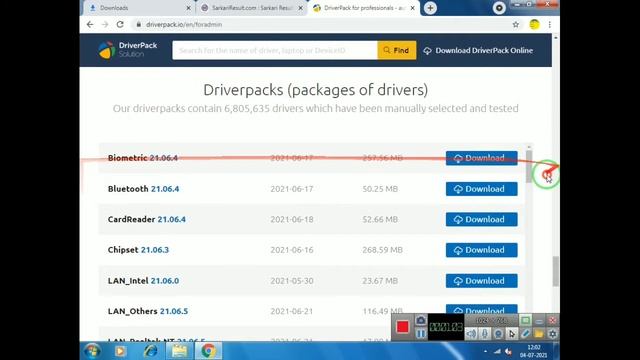Open Chipset version 21.06.3 link
Viewport: 640px width, 360px height.
click(x=155, y=250)
